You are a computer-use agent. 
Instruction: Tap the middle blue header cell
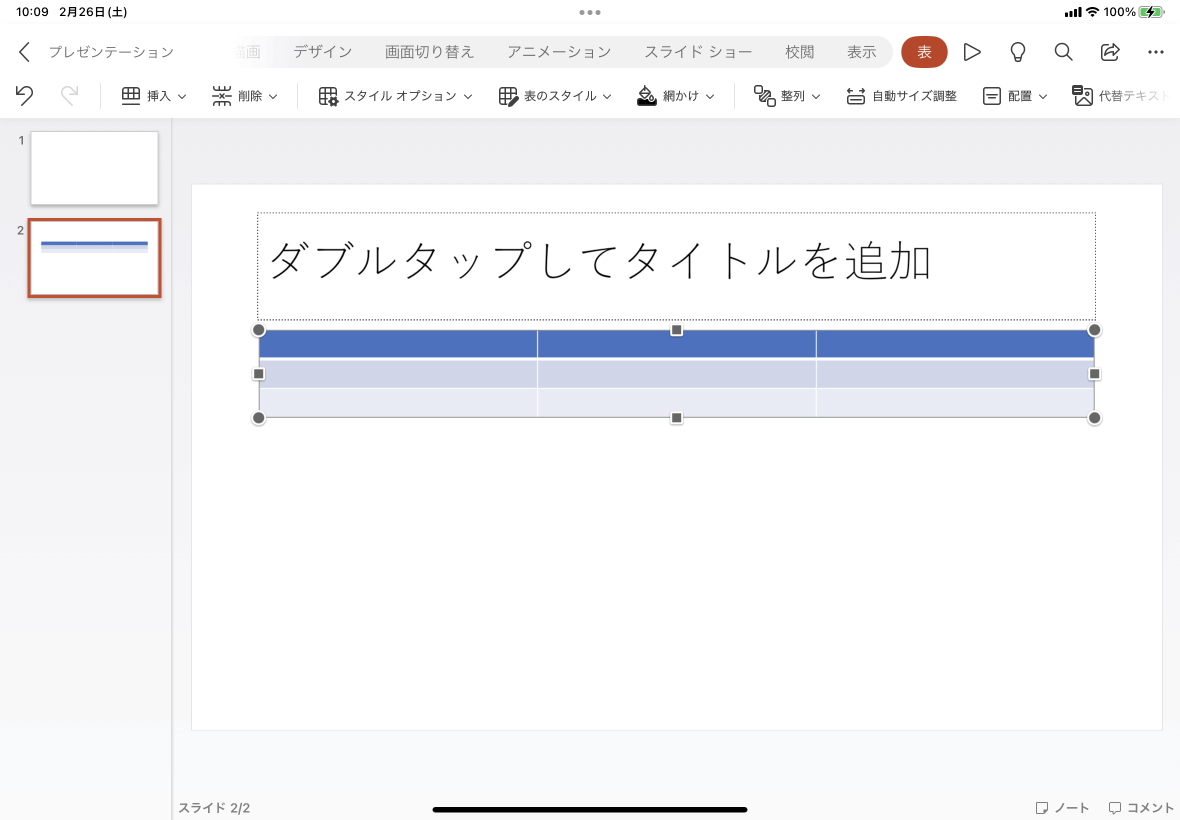coord(677,344)
